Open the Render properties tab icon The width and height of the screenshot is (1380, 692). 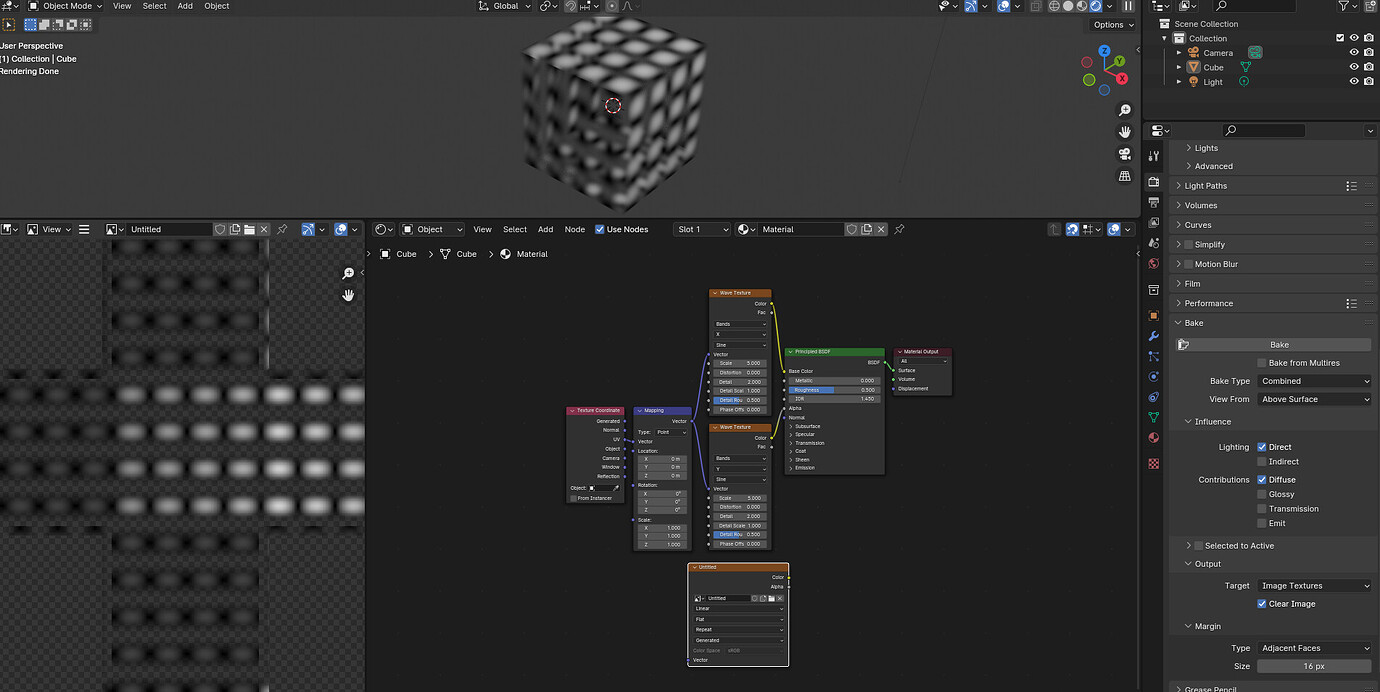1154,182
